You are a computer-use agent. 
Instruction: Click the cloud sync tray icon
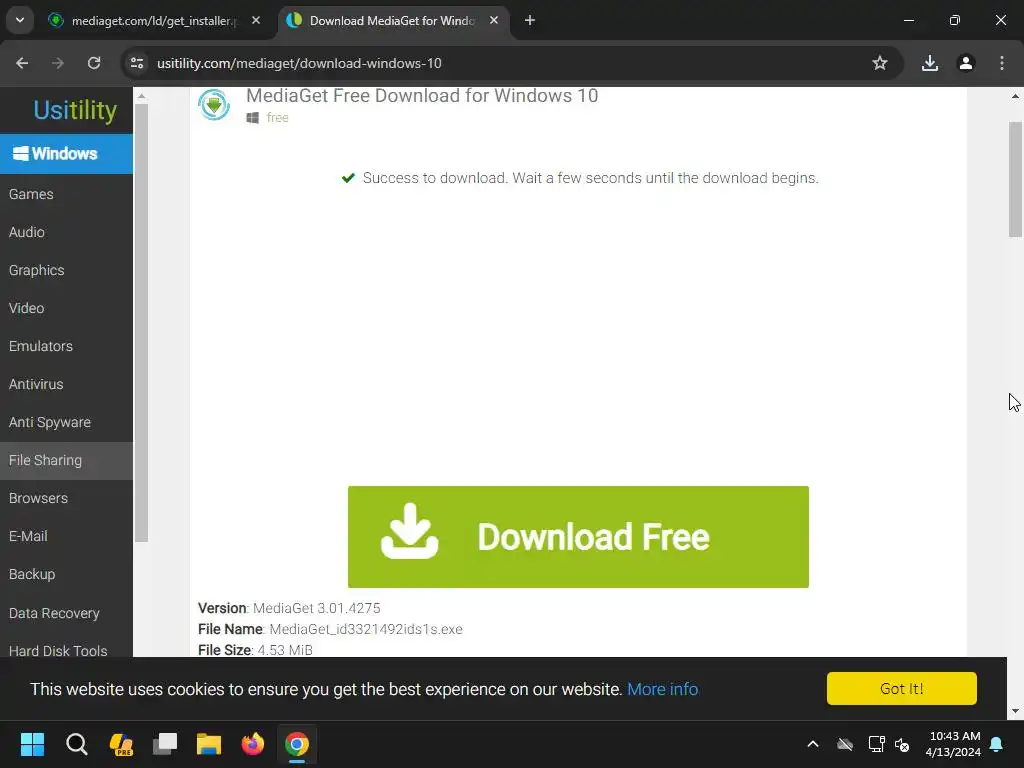coord(844,744)
